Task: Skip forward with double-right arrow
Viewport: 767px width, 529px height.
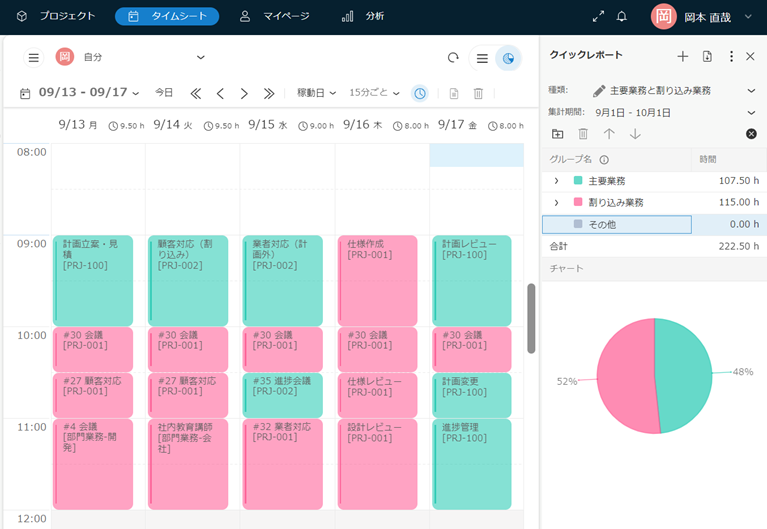Action: tap(269, 93)
